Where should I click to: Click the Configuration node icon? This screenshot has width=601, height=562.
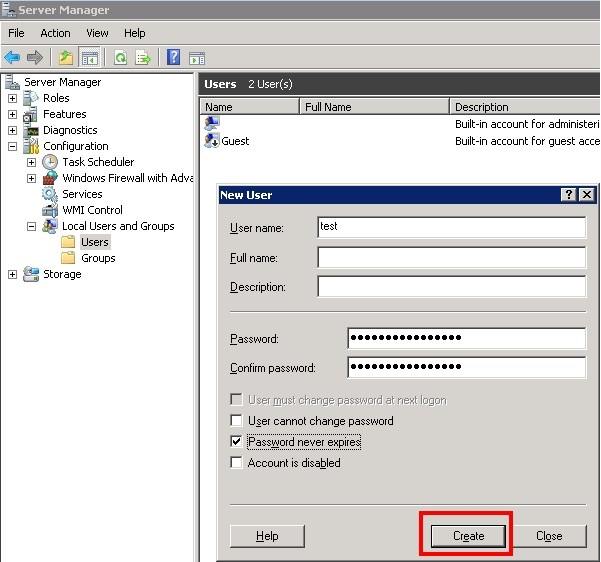point(31,146)
